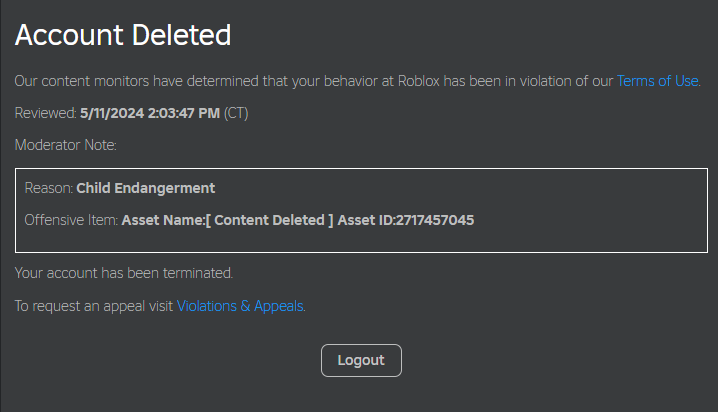Viewport: 718px width, 412px height.
Task: Select the Child Endangerment reason text
Action: click(146, 188)
